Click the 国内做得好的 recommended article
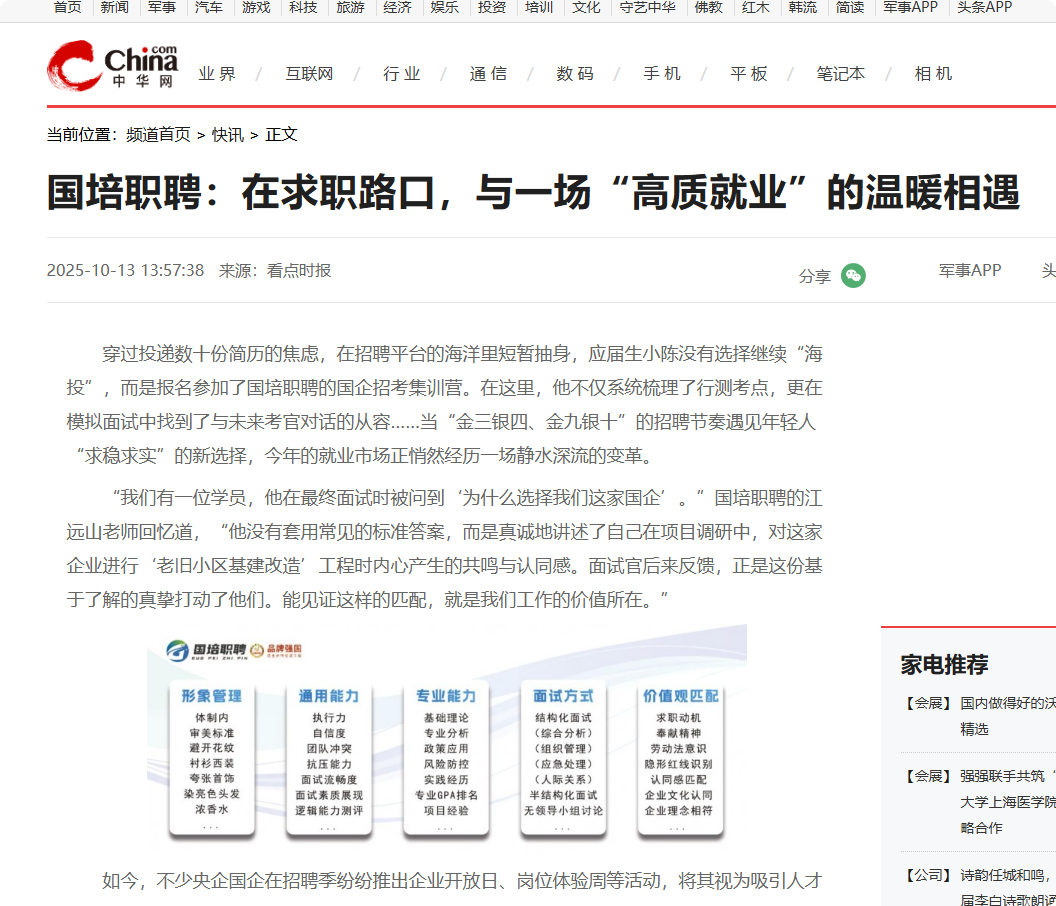This screenshot has height=906, width=1056. (x=1007, y=703)
